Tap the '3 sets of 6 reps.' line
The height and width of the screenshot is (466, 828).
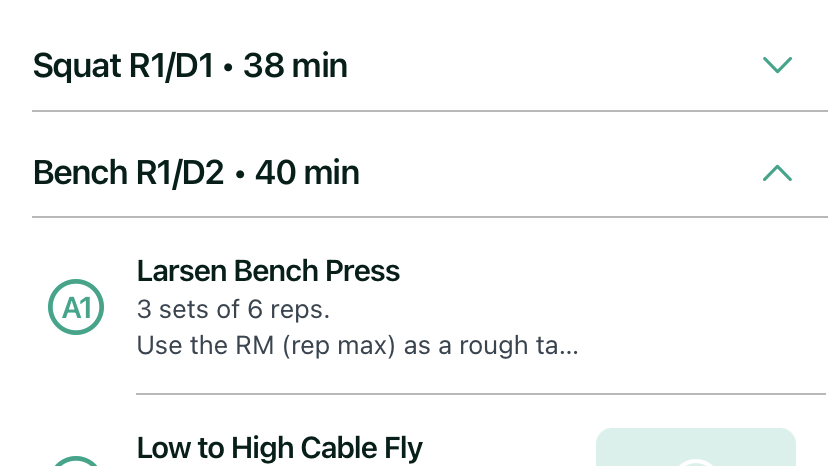tap(233, 309)
